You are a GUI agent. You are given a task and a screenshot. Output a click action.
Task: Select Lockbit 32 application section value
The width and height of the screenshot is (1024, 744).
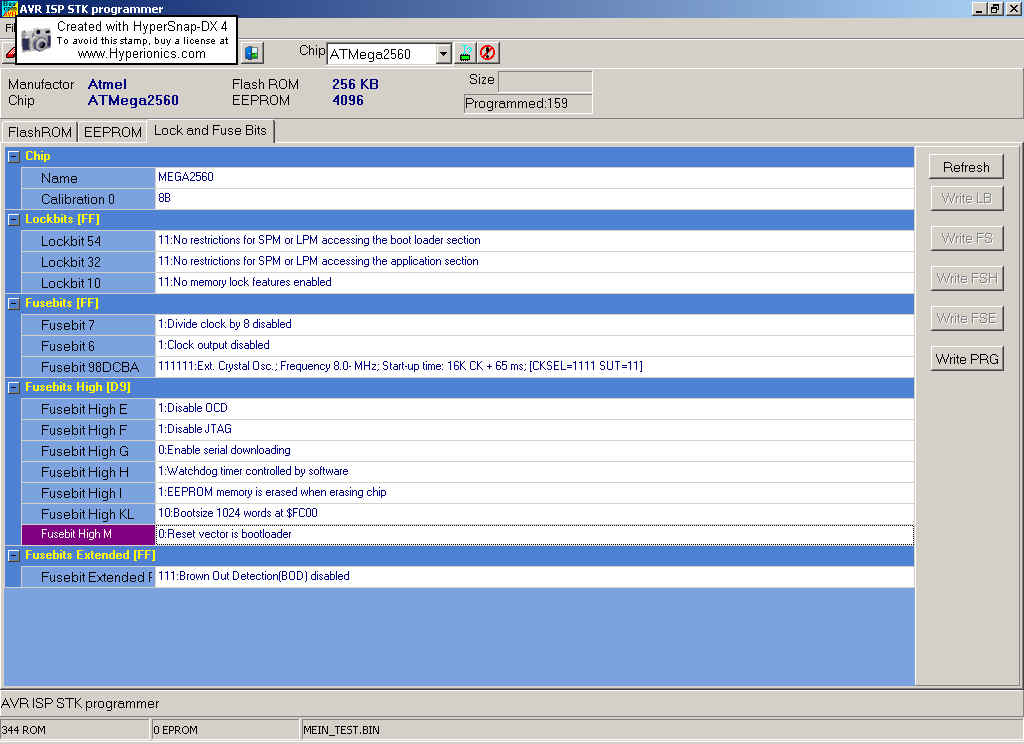coord(534,261)
